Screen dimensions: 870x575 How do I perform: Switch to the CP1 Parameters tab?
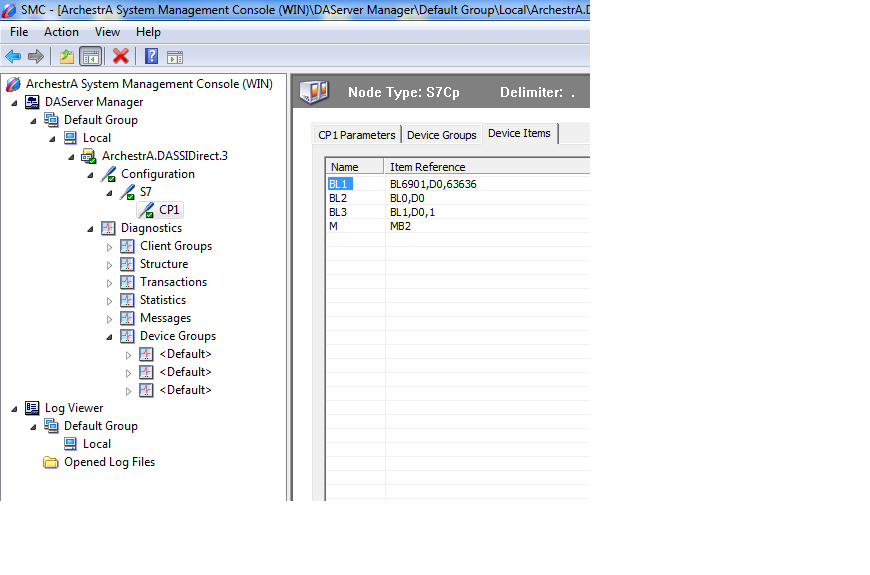pyautogui.click(x=356, y=135)
